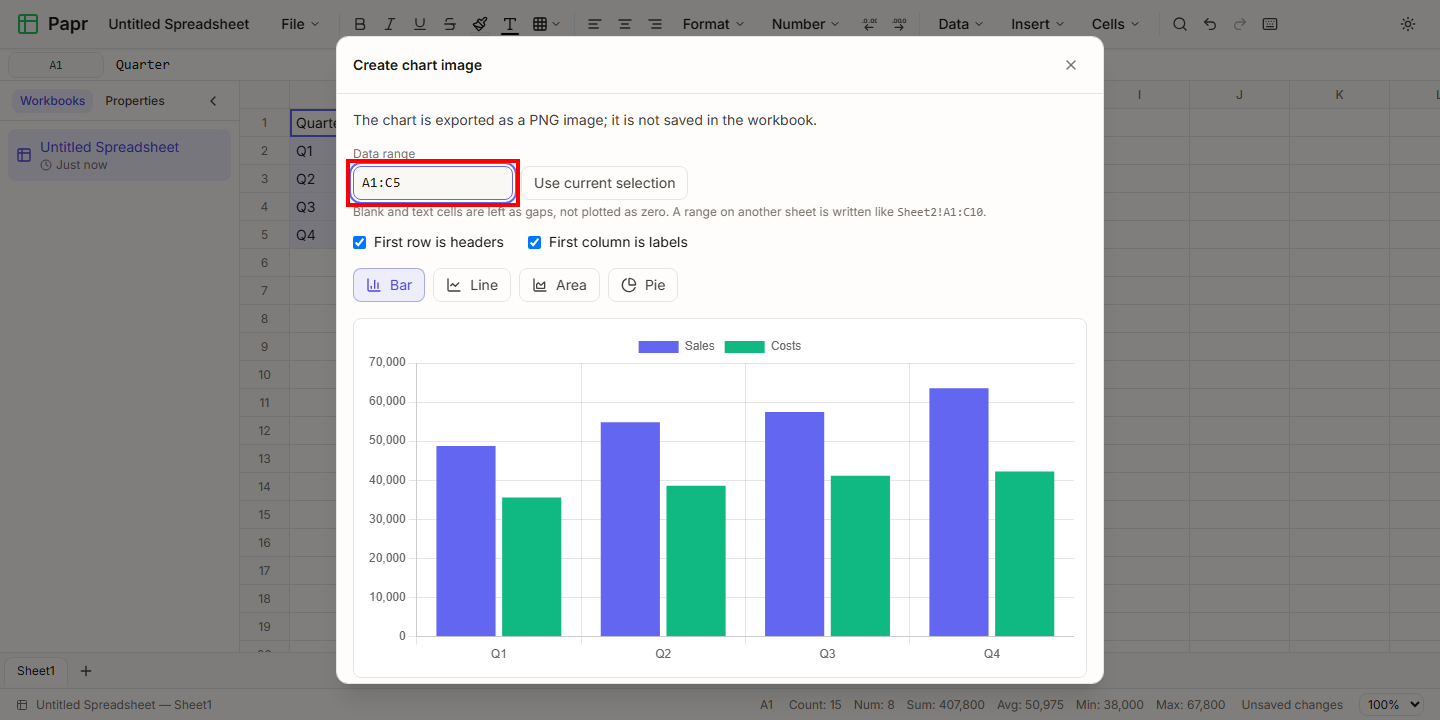This screenshot has width=1440, height=720.
Task: Open the search magnifier
Action: [x=1180, y=24]
